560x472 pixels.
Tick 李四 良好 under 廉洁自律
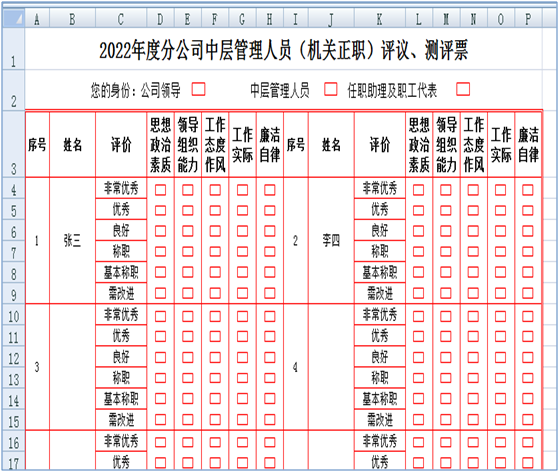(528, 231)
